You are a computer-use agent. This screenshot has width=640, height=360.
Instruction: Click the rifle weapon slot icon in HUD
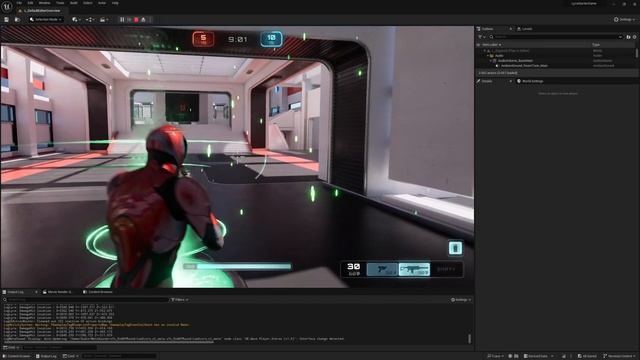tap(414, 269)
